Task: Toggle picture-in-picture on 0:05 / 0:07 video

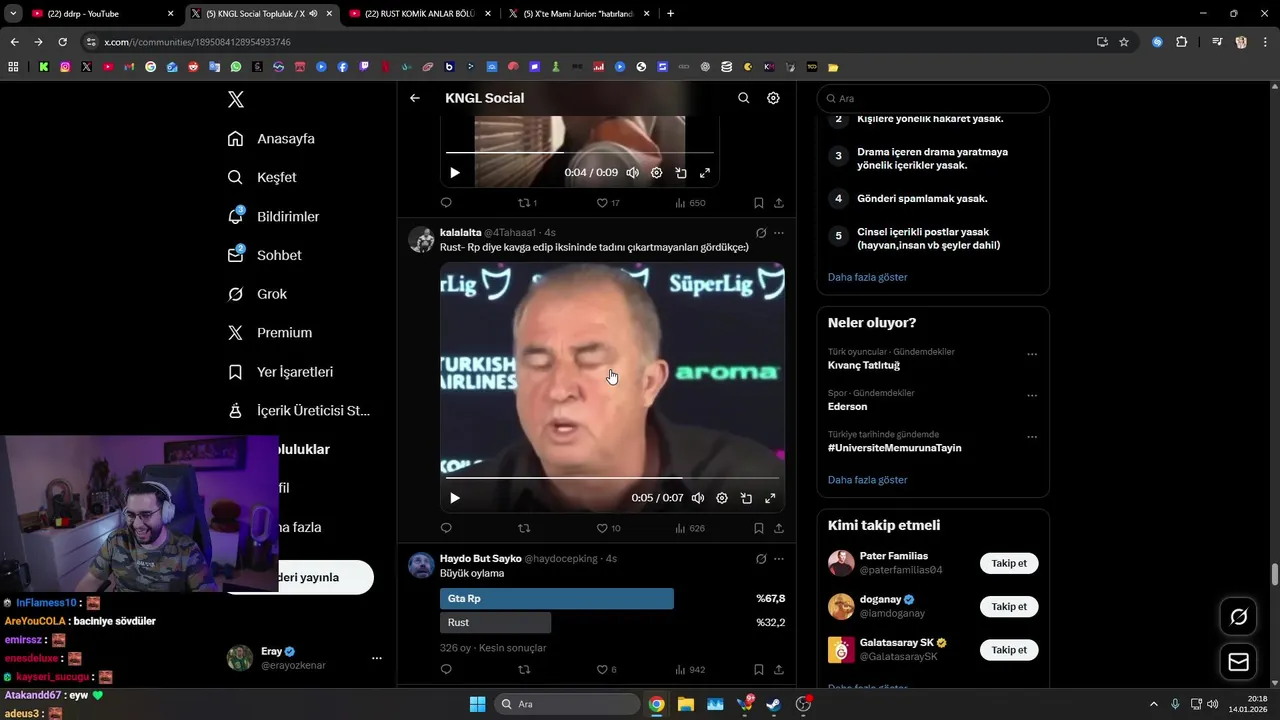Action: pyautogui.click(x=746, y=498)
